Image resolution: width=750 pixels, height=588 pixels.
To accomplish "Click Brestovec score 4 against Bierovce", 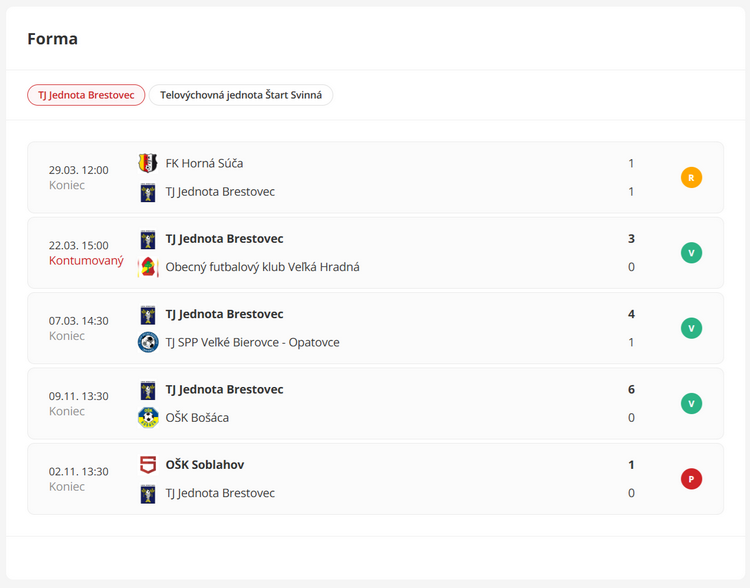I will tap(631, 314).
